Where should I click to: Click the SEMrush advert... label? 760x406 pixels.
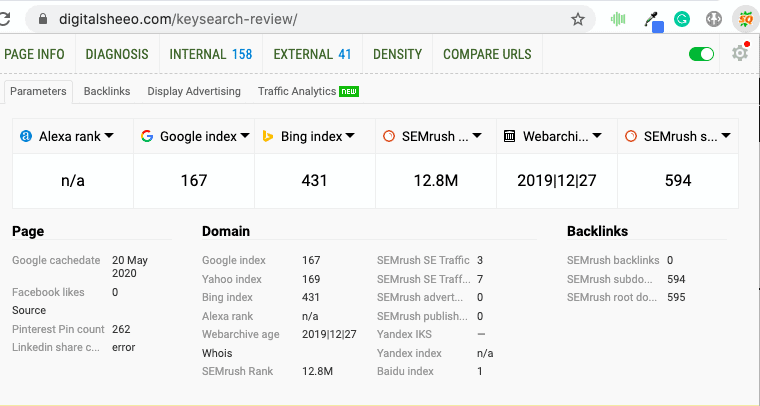point(420,297)
